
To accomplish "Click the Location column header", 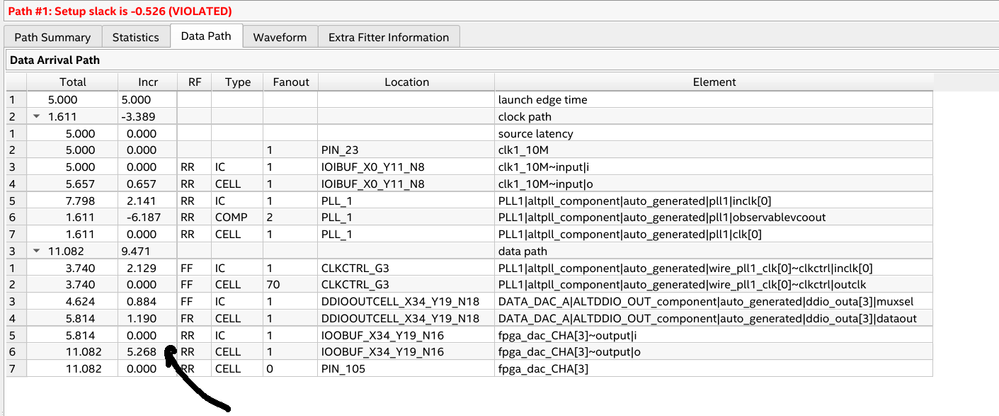I will click(x=405, y=82).
